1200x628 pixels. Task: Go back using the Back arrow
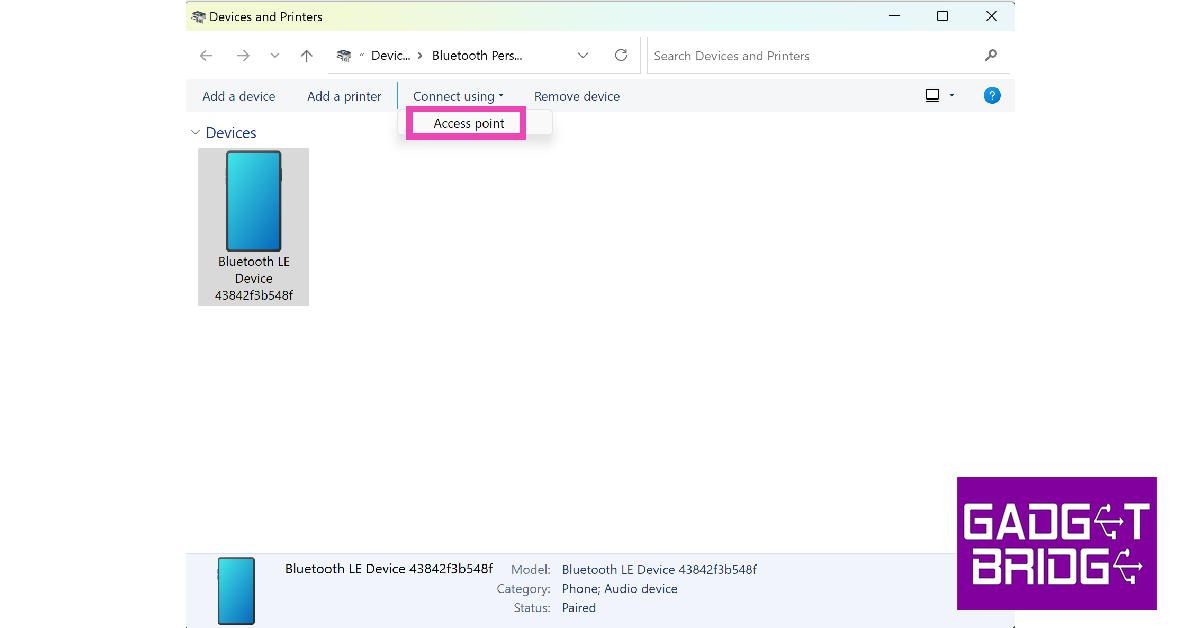click(206, 56)
